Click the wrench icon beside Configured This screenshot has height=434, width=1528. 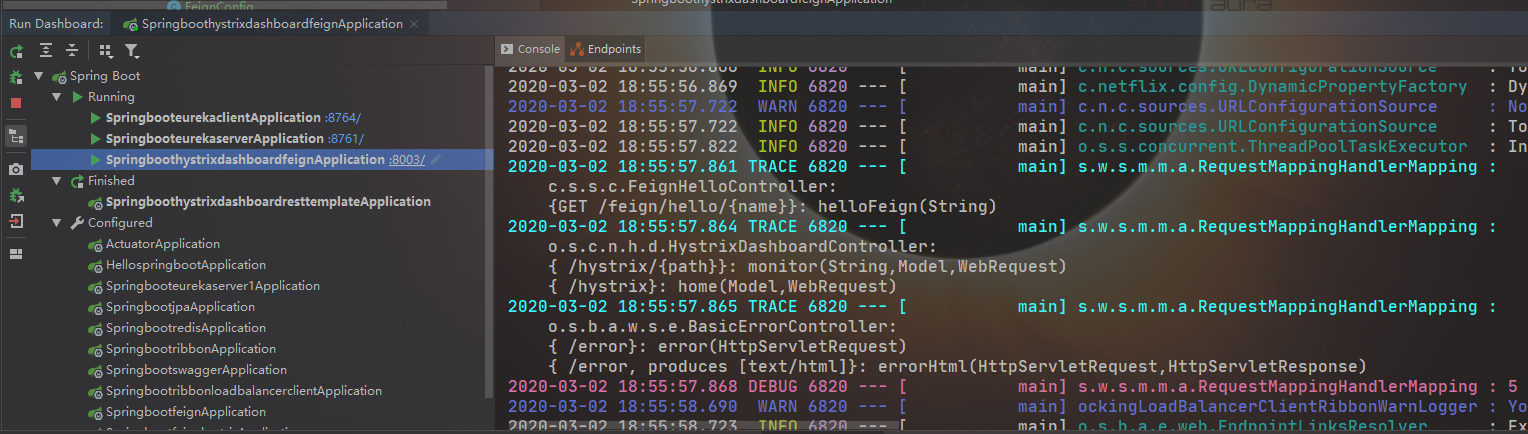77,223
